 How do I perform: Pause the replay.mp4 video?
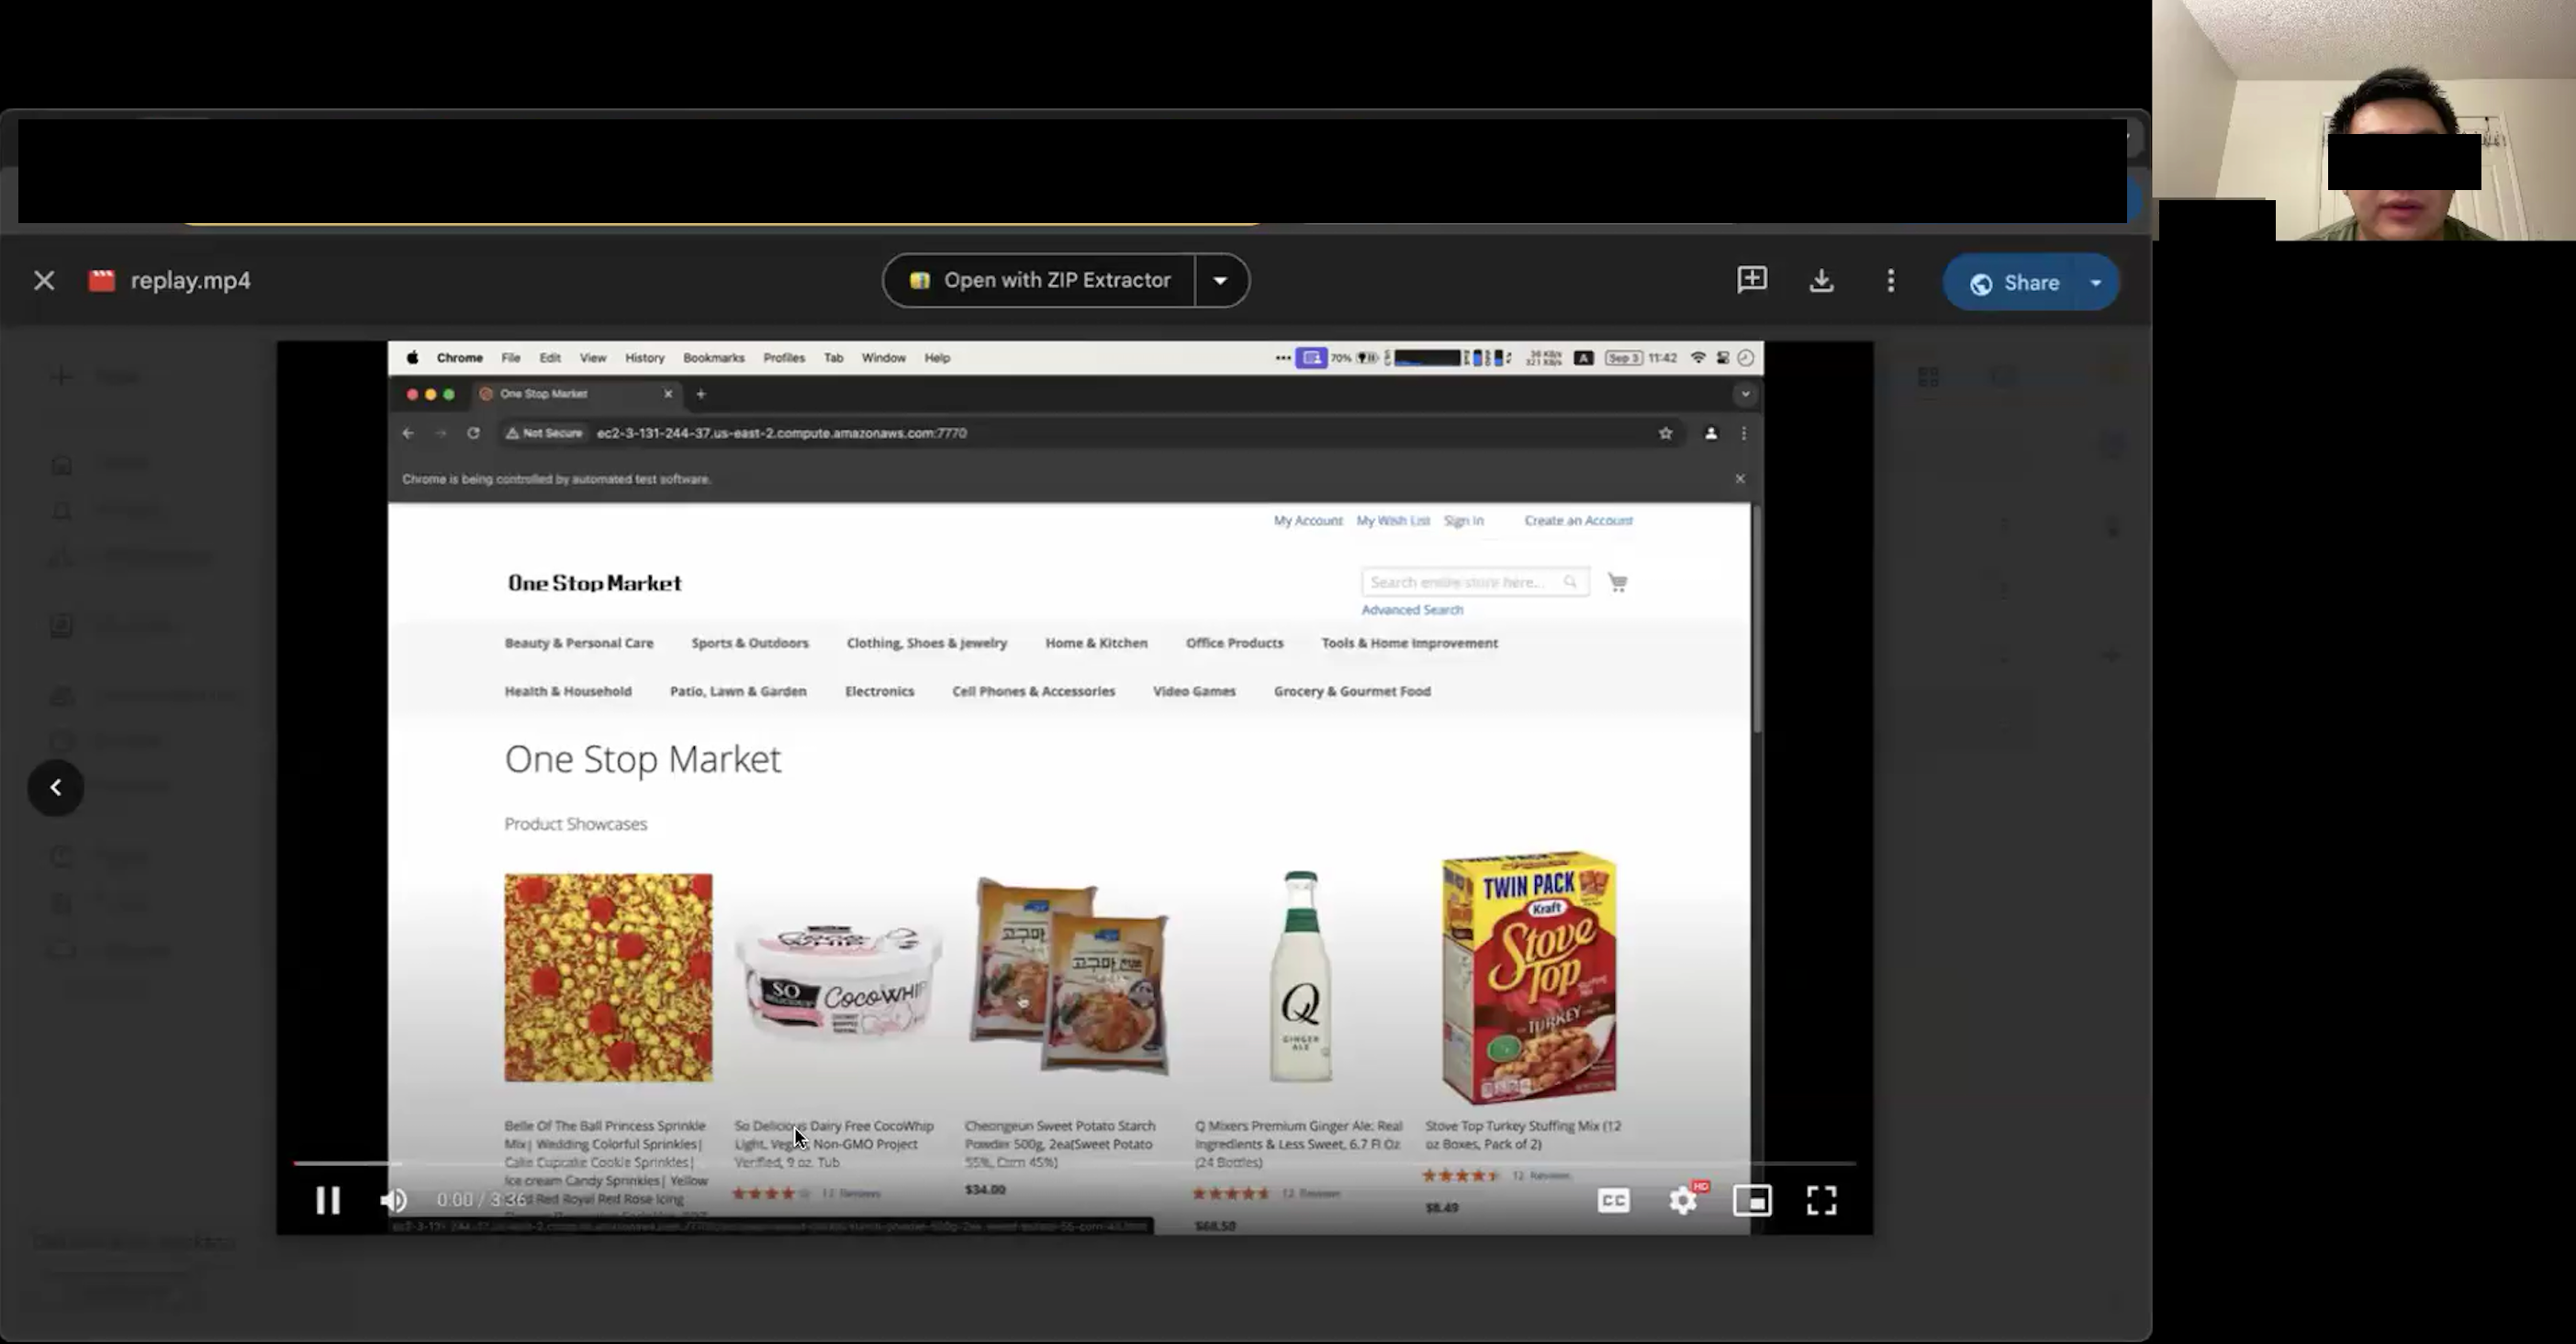click(x=328, y=1200)
